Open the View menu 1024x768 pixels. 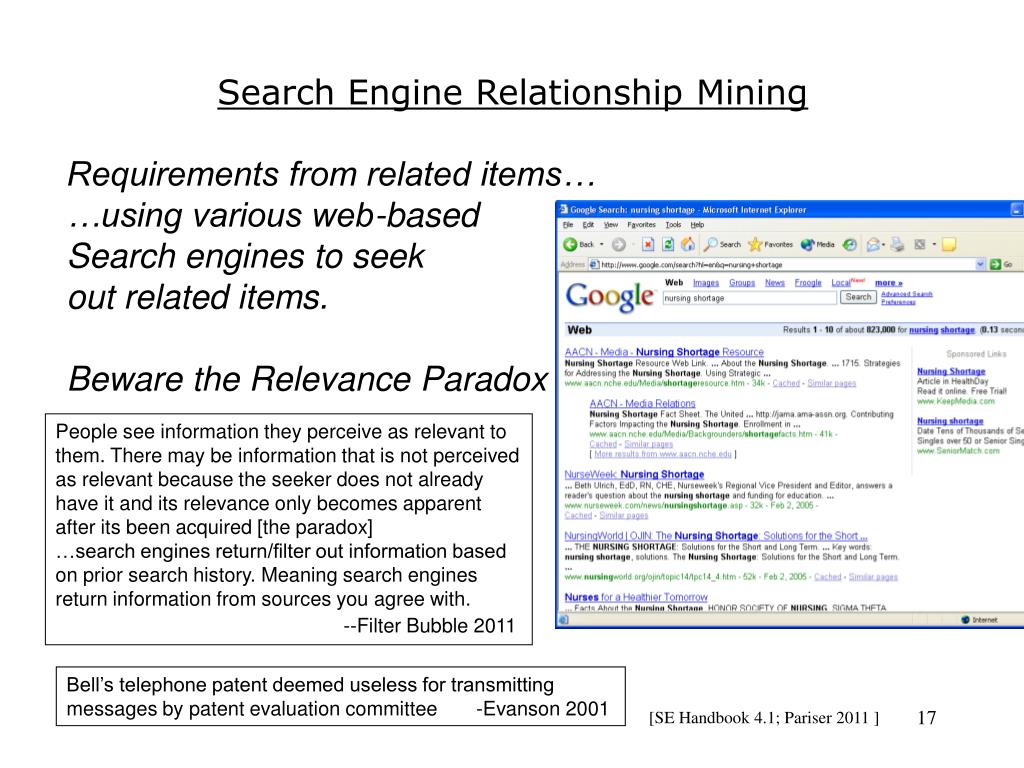click(x=611, y=225)
